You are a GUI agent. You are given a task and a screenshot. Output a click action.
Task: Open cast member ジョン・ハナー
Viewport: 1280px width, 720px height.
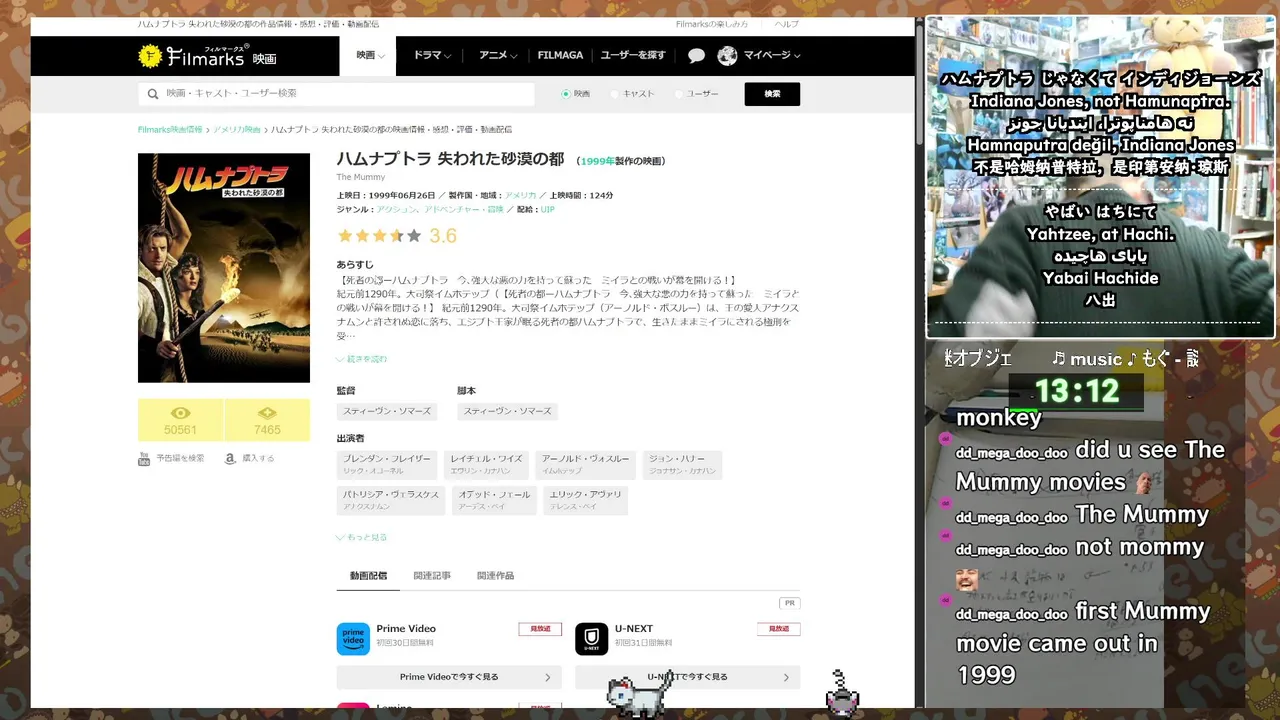(682, 464)
